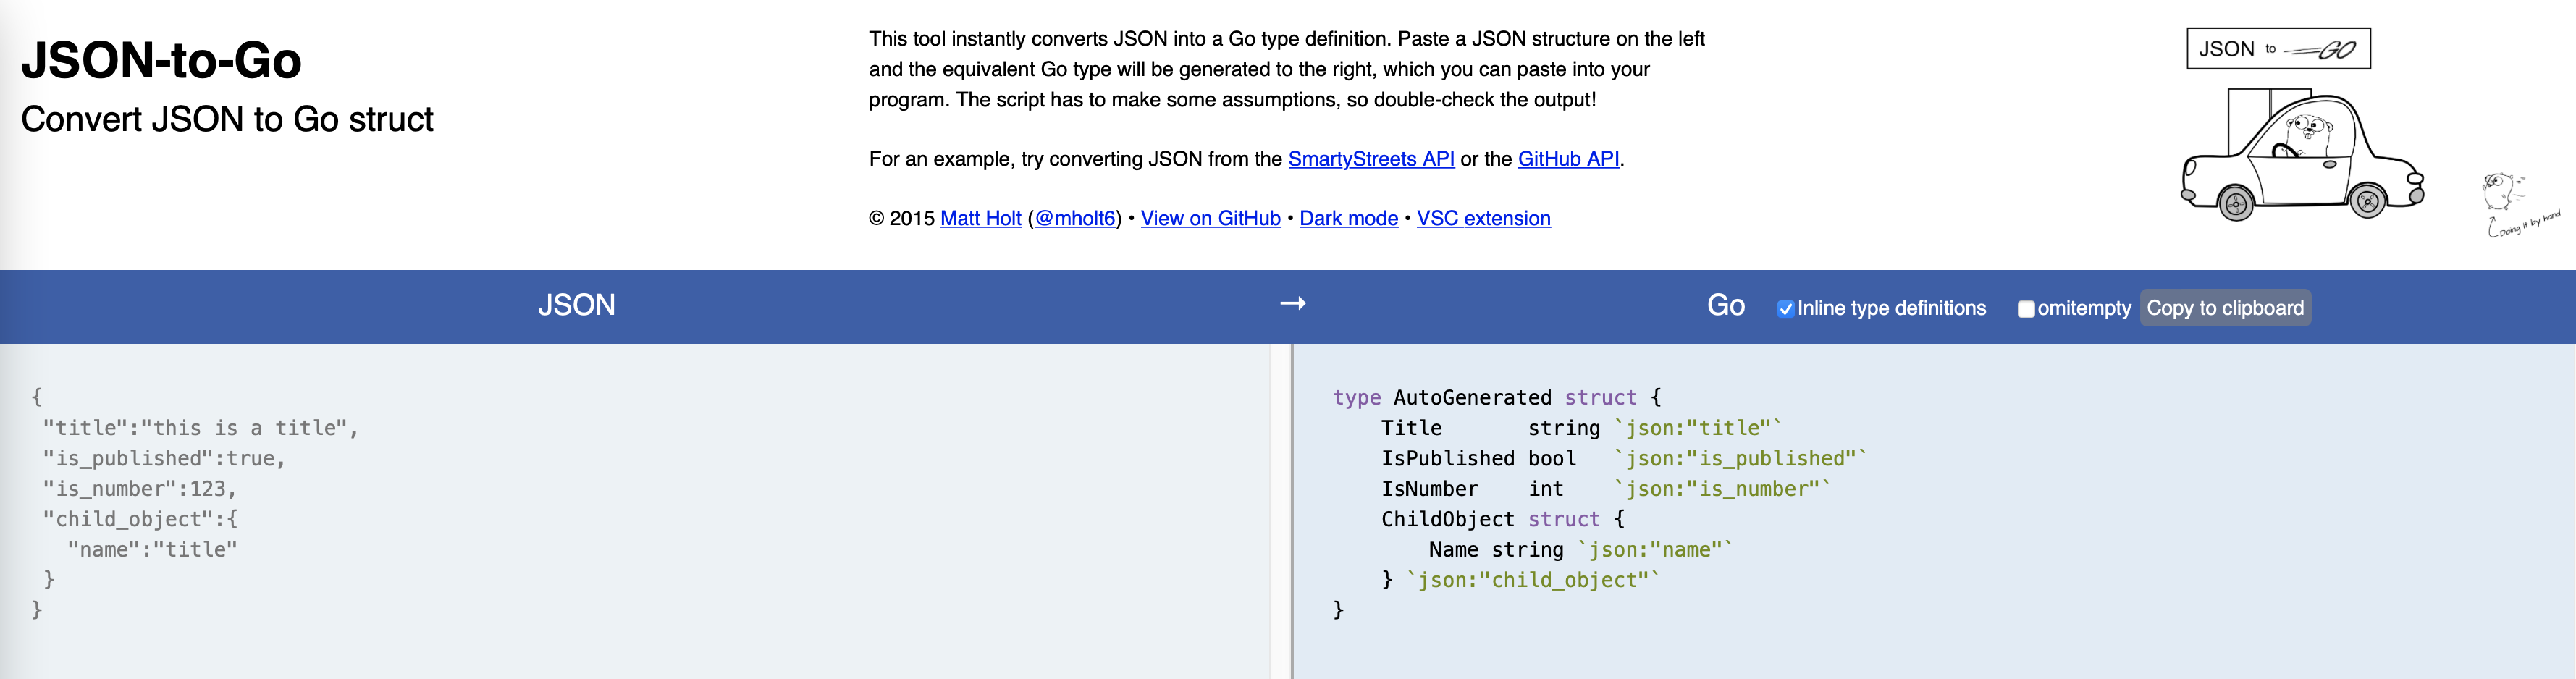Open View on GitHub link
This screenshot has height=679, width=2576.
[1210, 218]
